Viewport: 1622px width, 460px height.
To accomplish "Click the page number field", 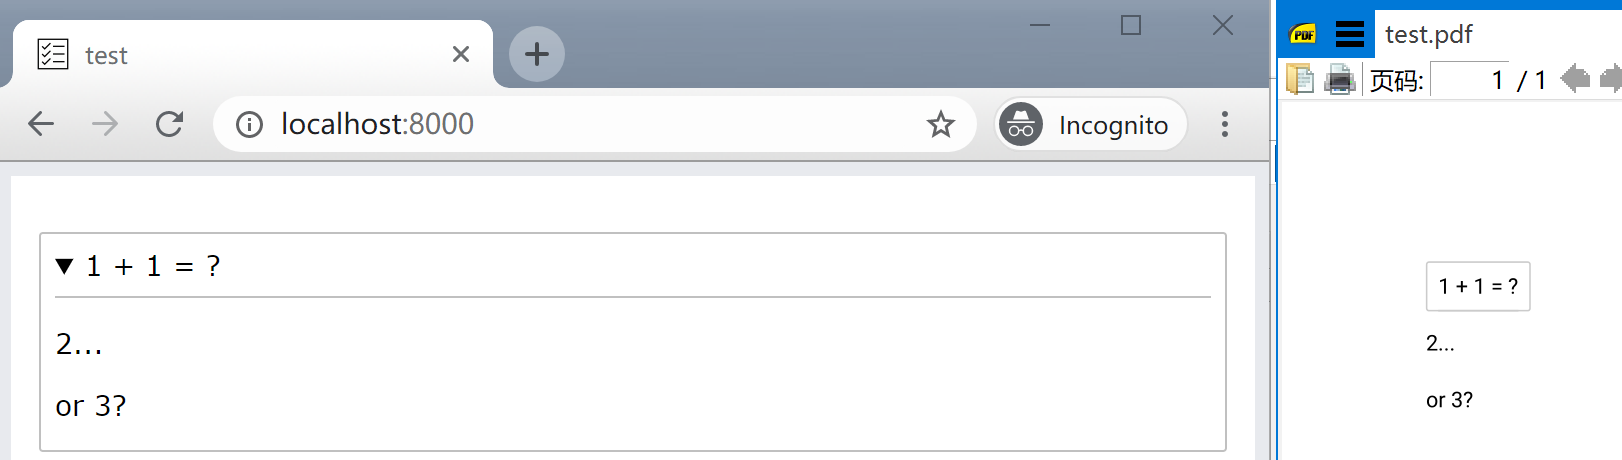I will [1470, 80].
